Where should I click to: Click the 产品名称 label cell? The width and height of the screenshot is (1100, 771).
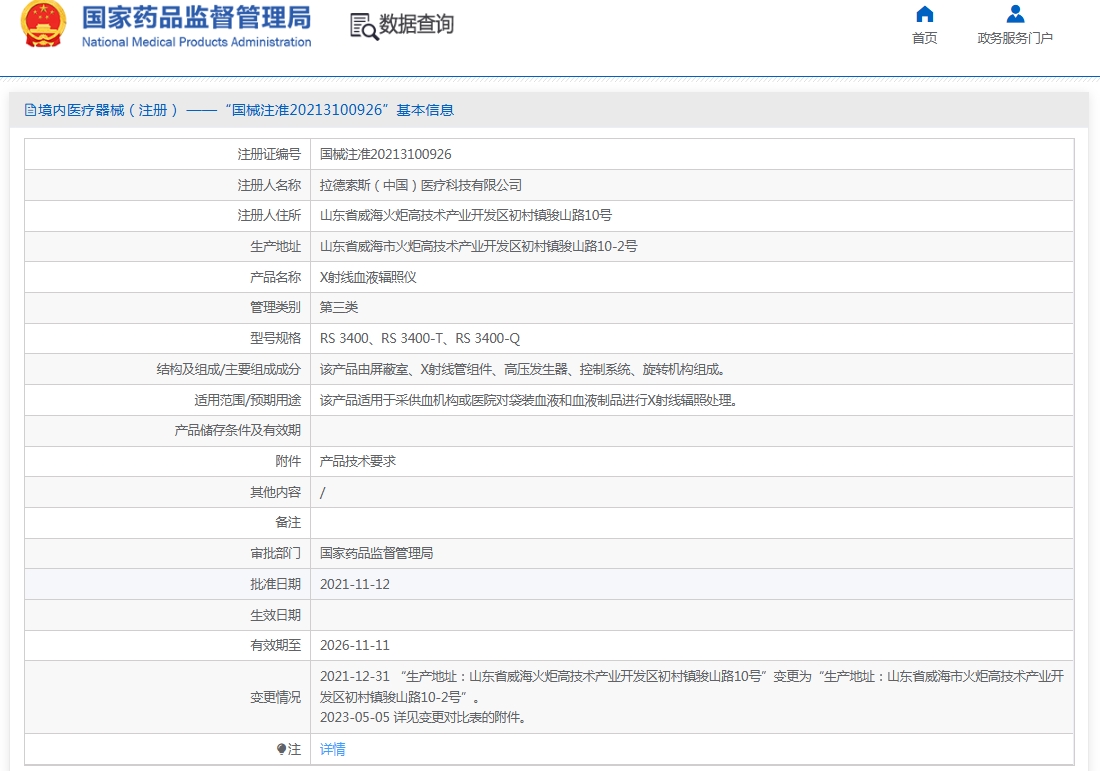[168, 277]
